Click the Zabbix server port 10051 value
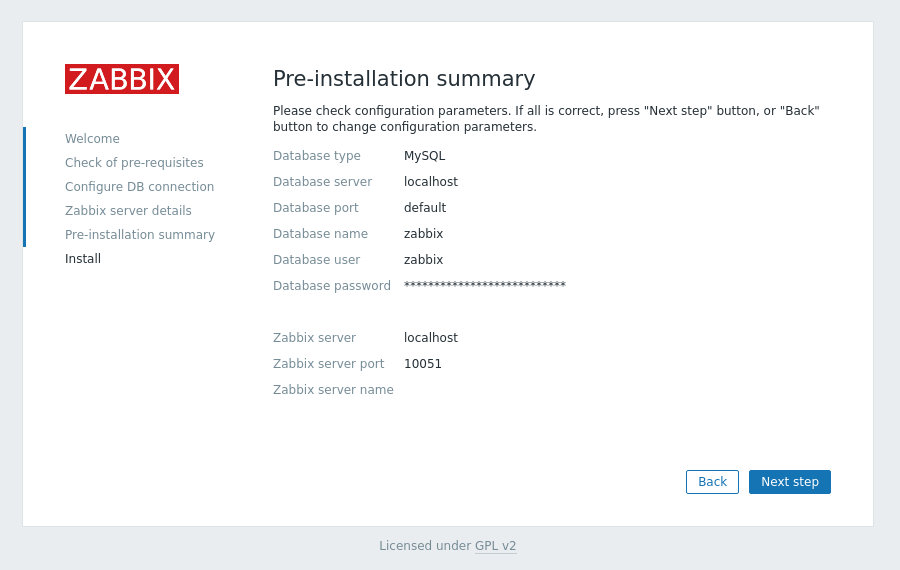Image resolution: width=900 pixels, height=570 pixels. pyautogui.click(x=423, y=364)
